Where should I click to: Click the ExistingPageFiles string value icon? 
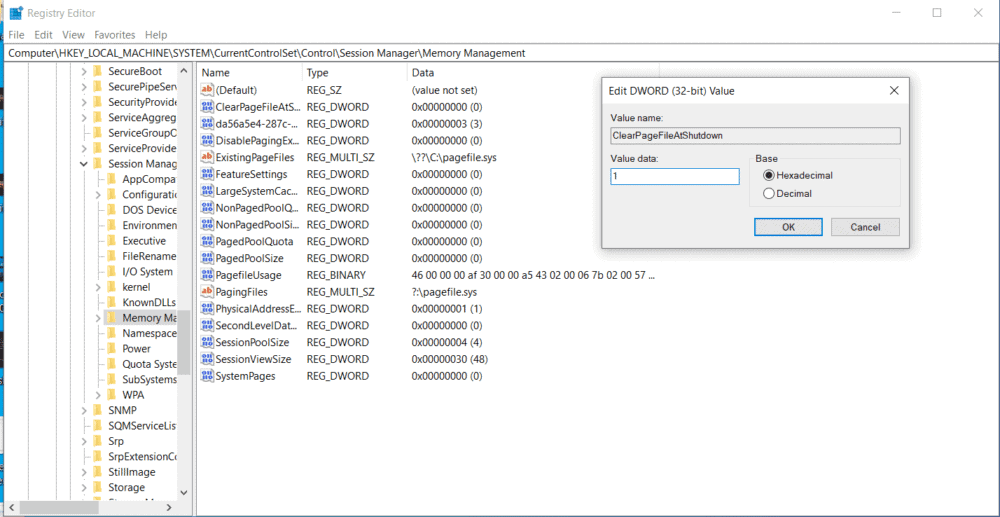point(207,158)
